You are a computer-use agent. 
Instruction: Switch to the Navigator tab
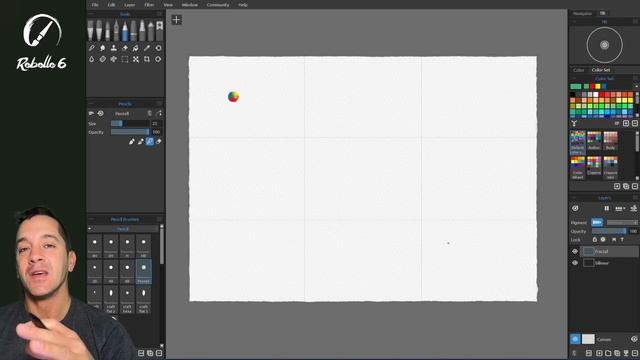(x=582, y=13)
